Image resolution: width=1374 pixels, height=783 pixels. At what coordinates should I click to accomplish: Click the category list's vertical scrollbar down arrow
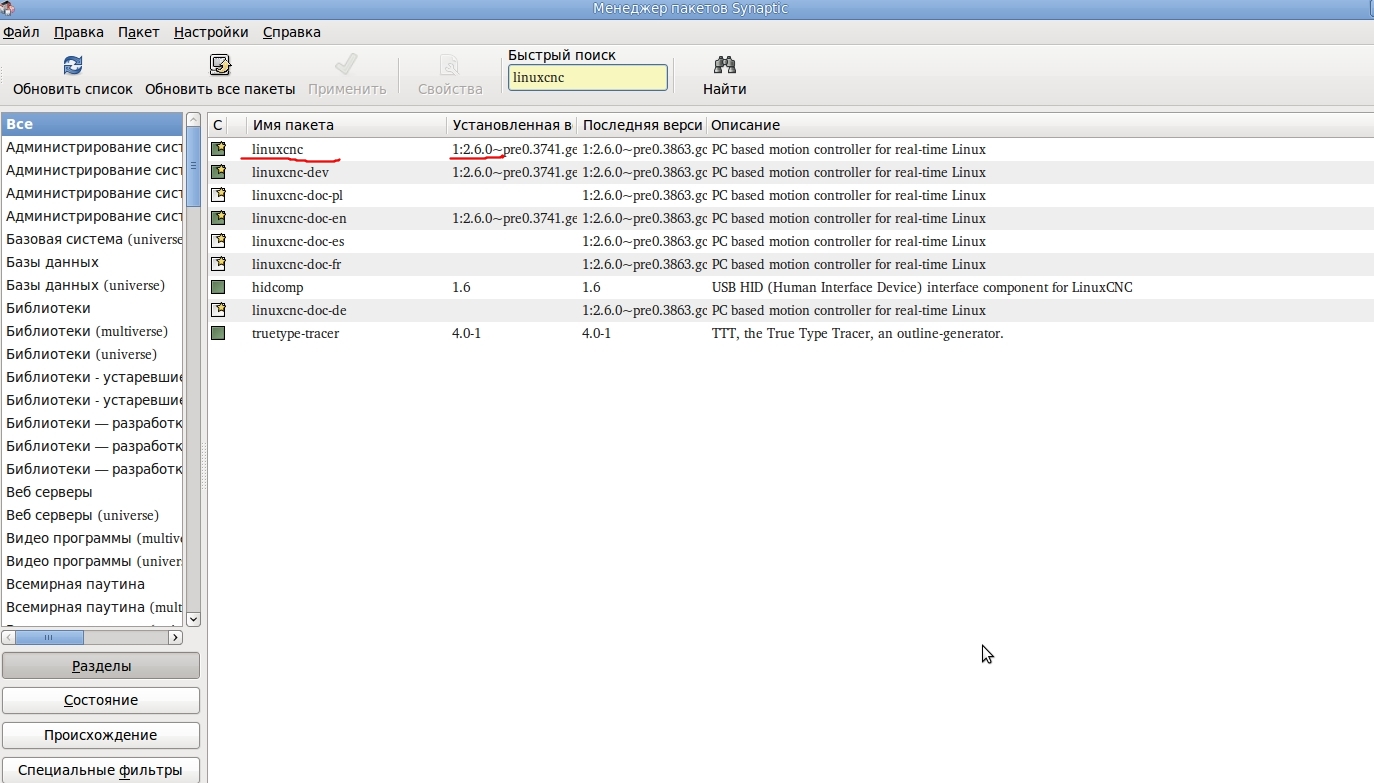[x=194, y=619]
